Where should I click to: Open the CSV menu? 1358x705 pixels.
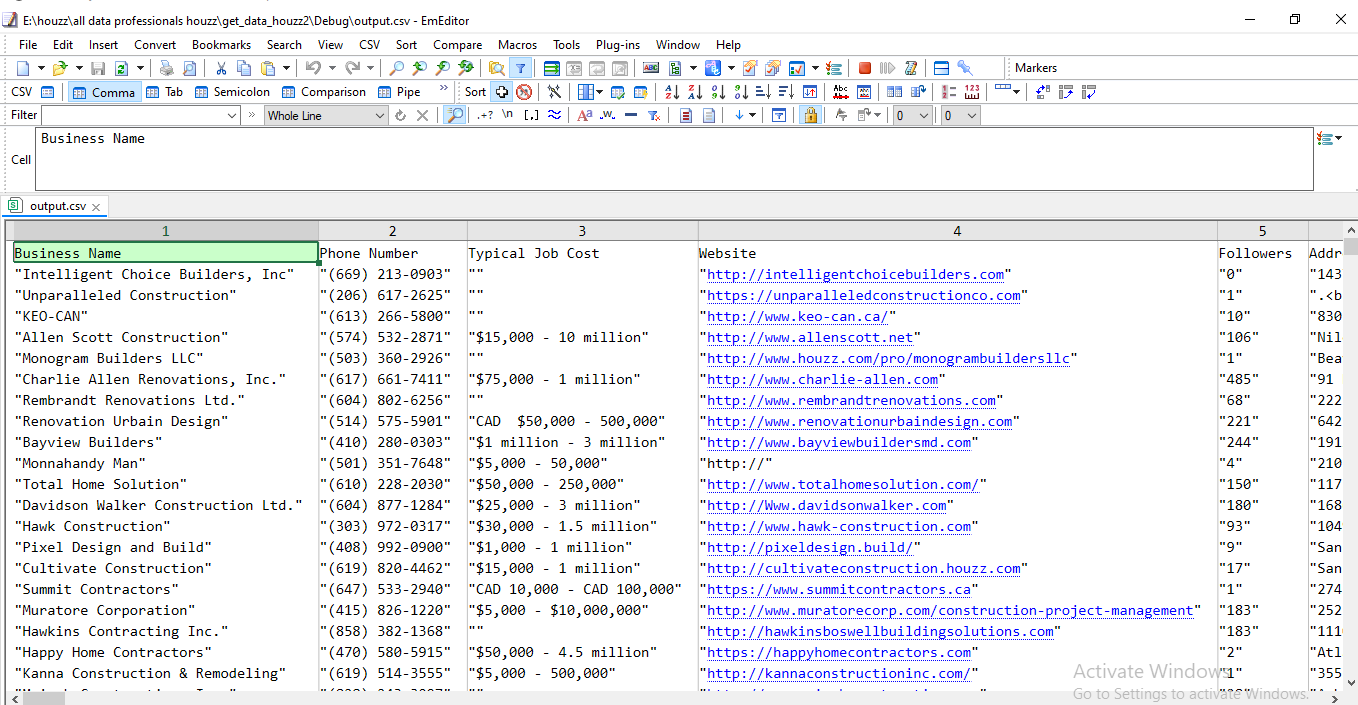tap(369, 44)
